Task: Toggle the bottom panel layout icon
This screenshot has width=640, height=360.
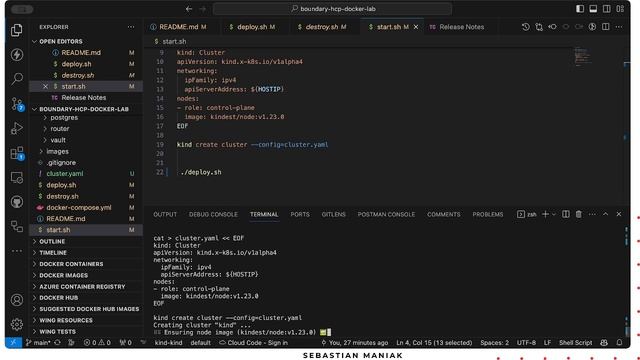Action: pyautogui.click(x=593, y=9)
